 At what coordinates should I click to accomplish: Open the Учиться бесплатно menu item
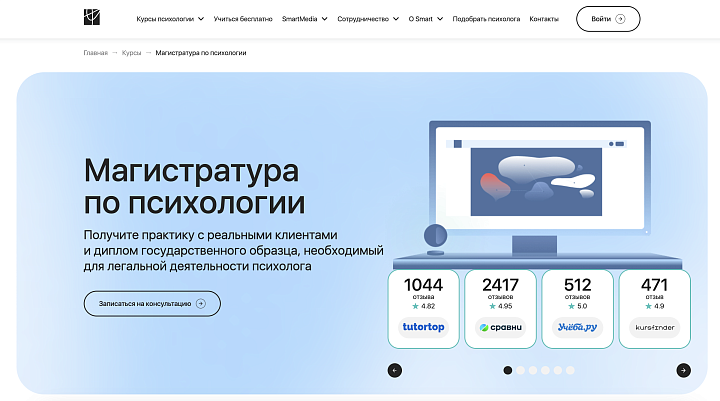click(x=242, y=19)
